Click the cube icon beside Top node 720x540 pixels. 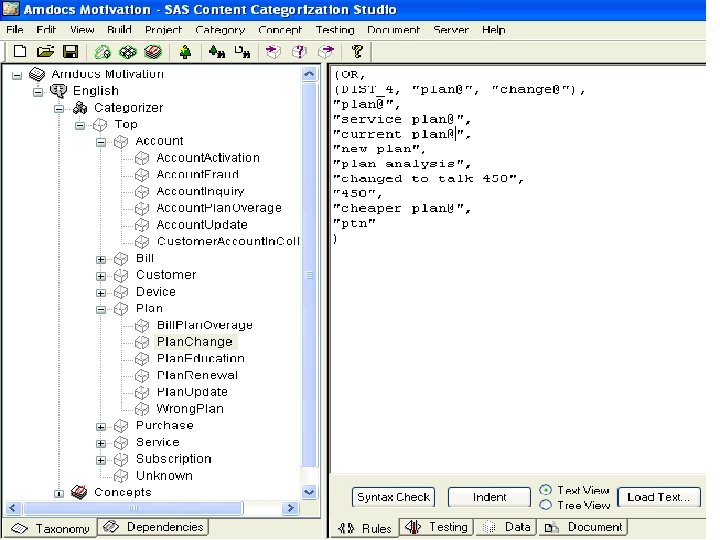click(100, 124)
